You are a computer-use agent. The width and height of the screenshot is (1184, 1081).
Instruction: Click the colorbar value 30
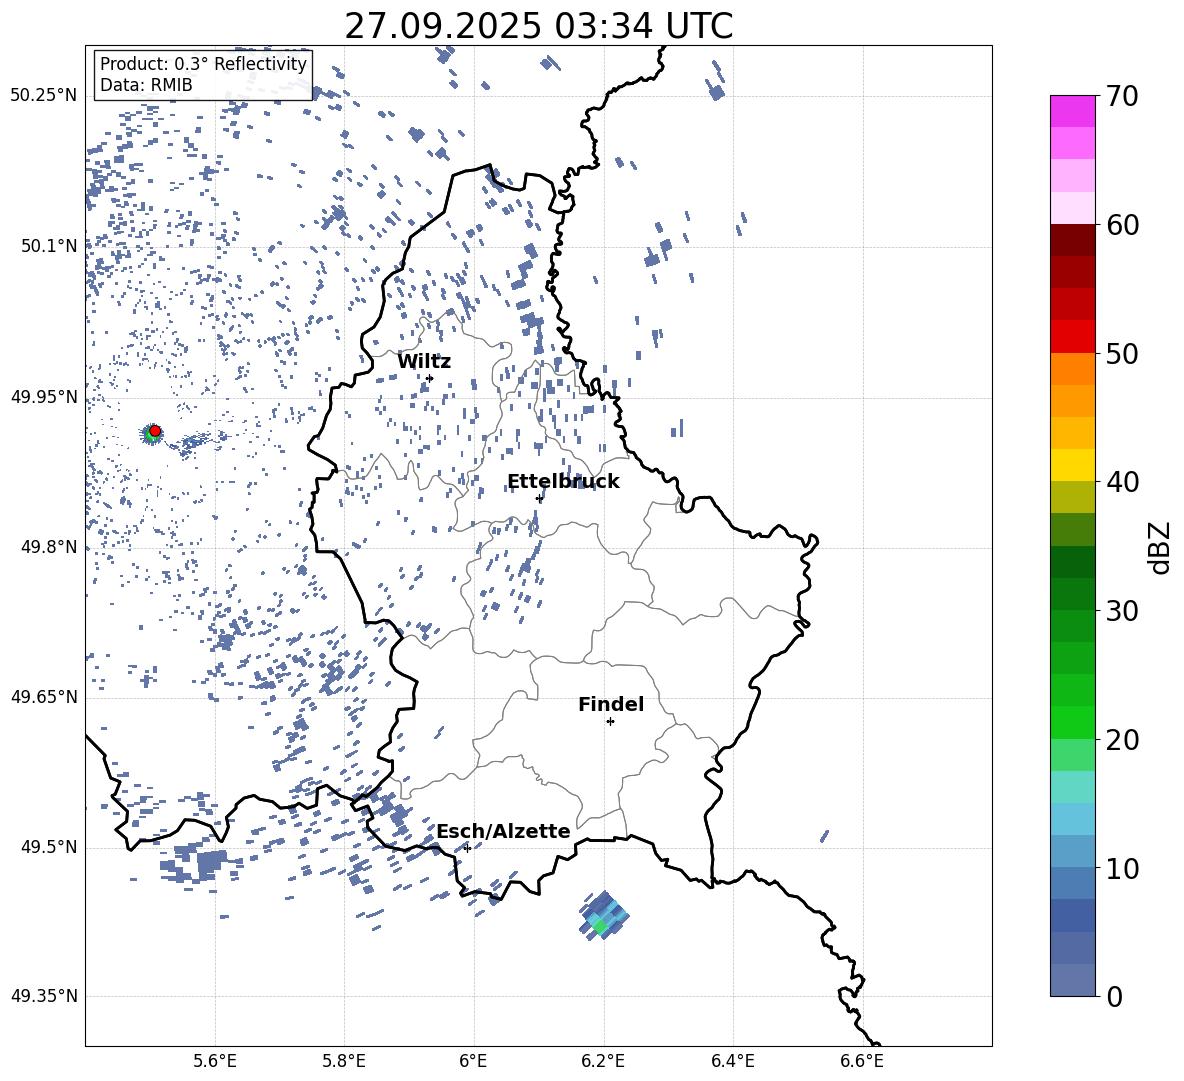click(x=1123, y=611)
